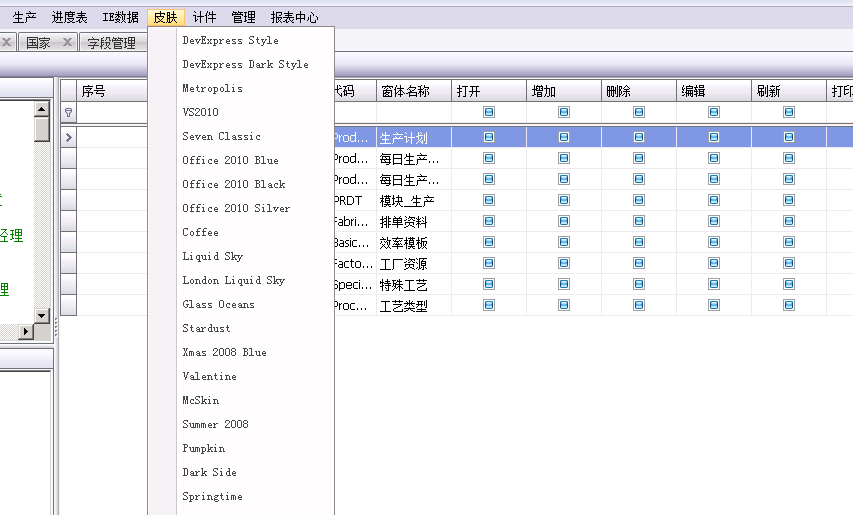
Task: Select the 工艺类型 cell
Action: coord(413,306)
